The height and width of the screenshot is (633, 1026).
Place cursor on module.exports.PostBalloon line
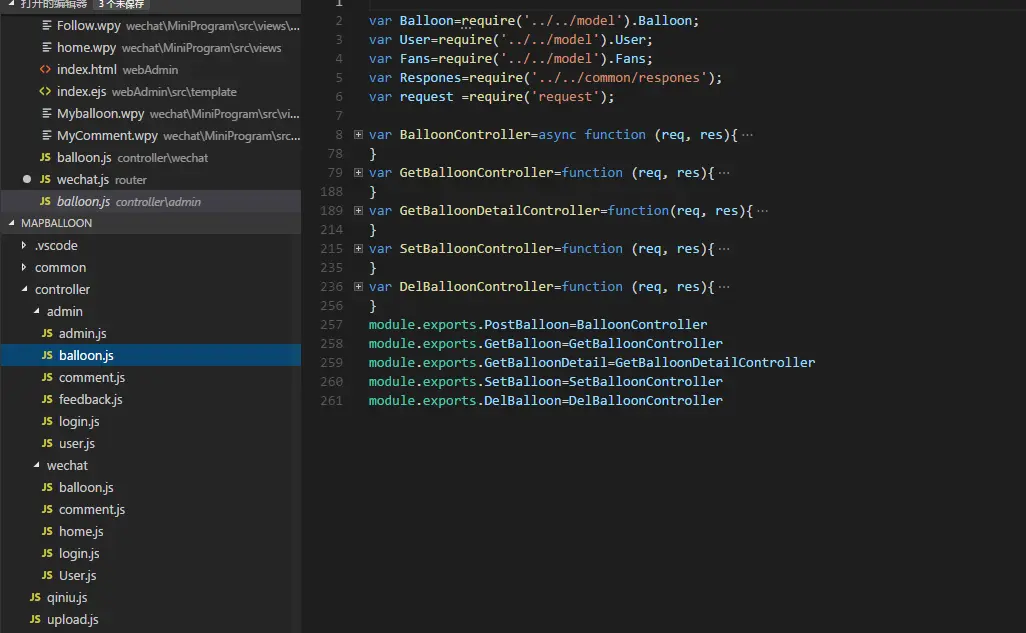538,325
